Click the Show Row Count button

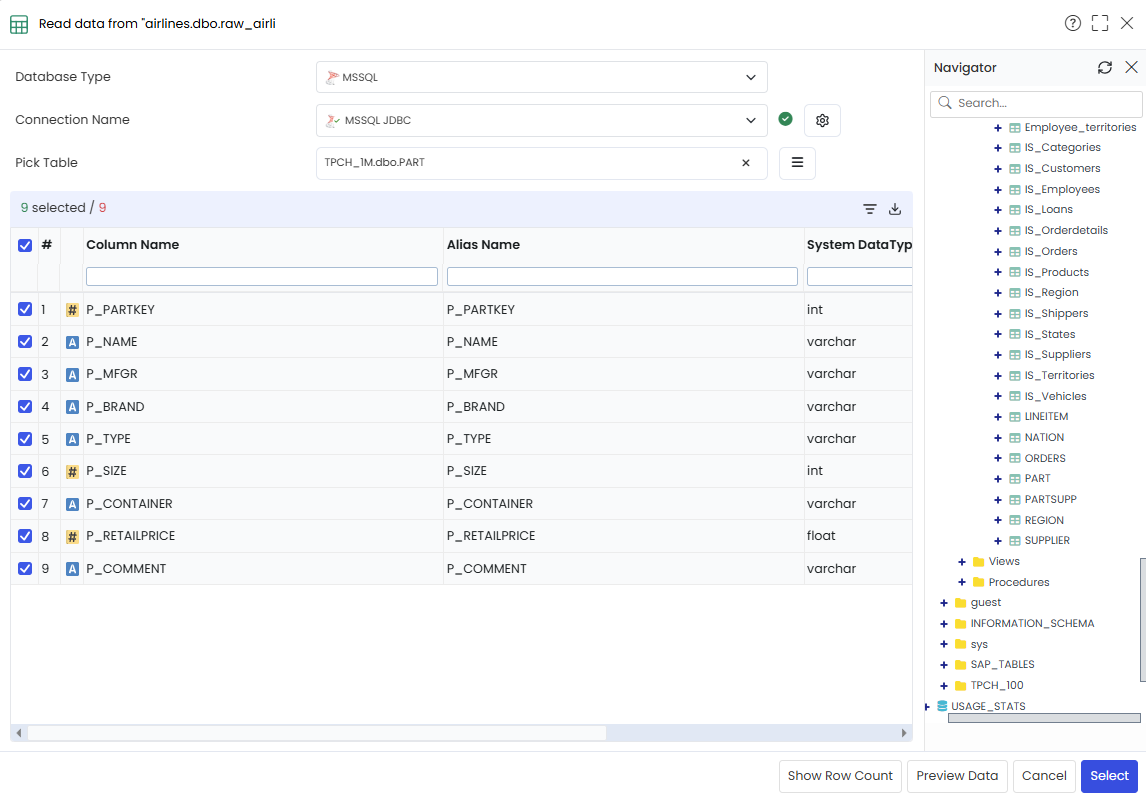[x=840, y=776]
